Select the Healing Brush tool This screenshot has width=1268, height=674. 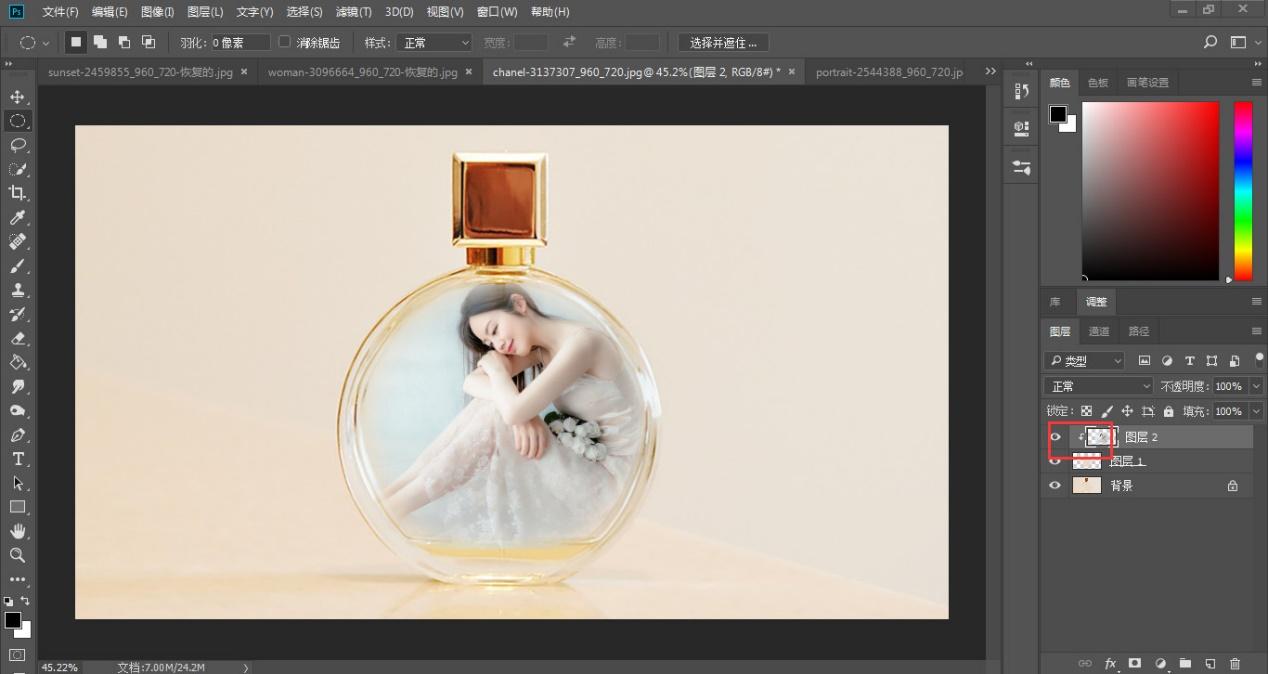click(x=17, y=242)
